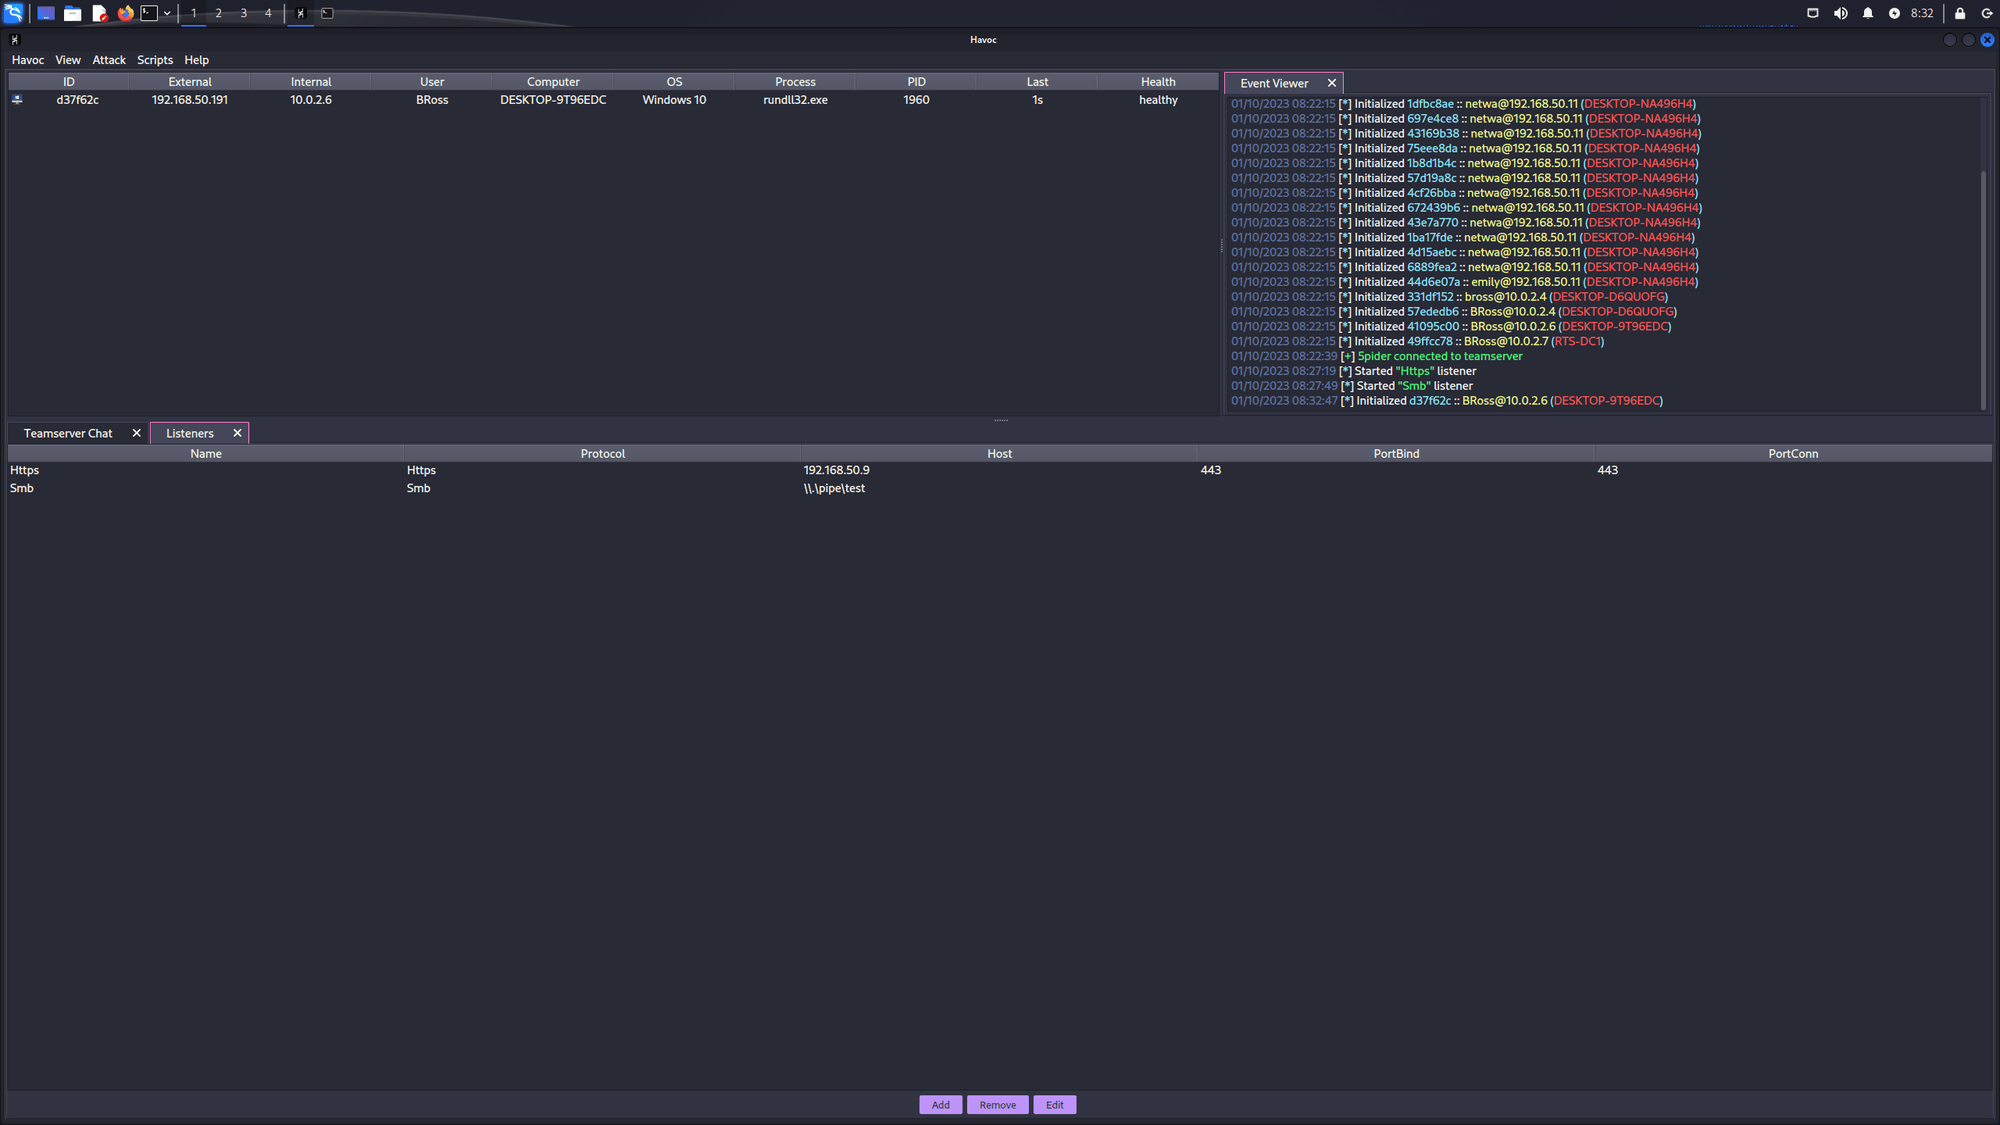The image size is (2000, 1125).
Task: Select the terminal window in the taskbar
Action: tap(327, 13)
